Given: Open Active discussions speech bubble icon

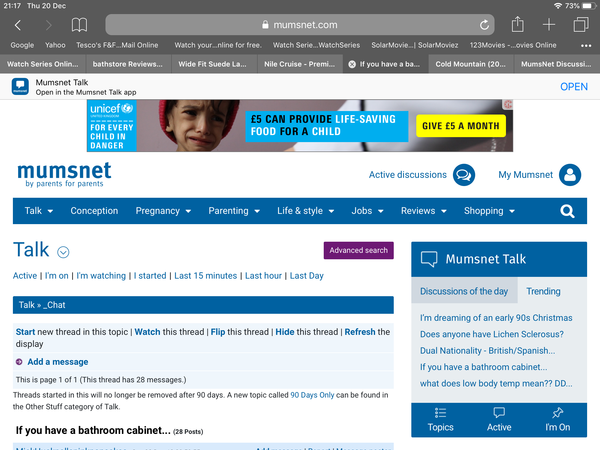Looking at the screenshot, I should [464, 175].
